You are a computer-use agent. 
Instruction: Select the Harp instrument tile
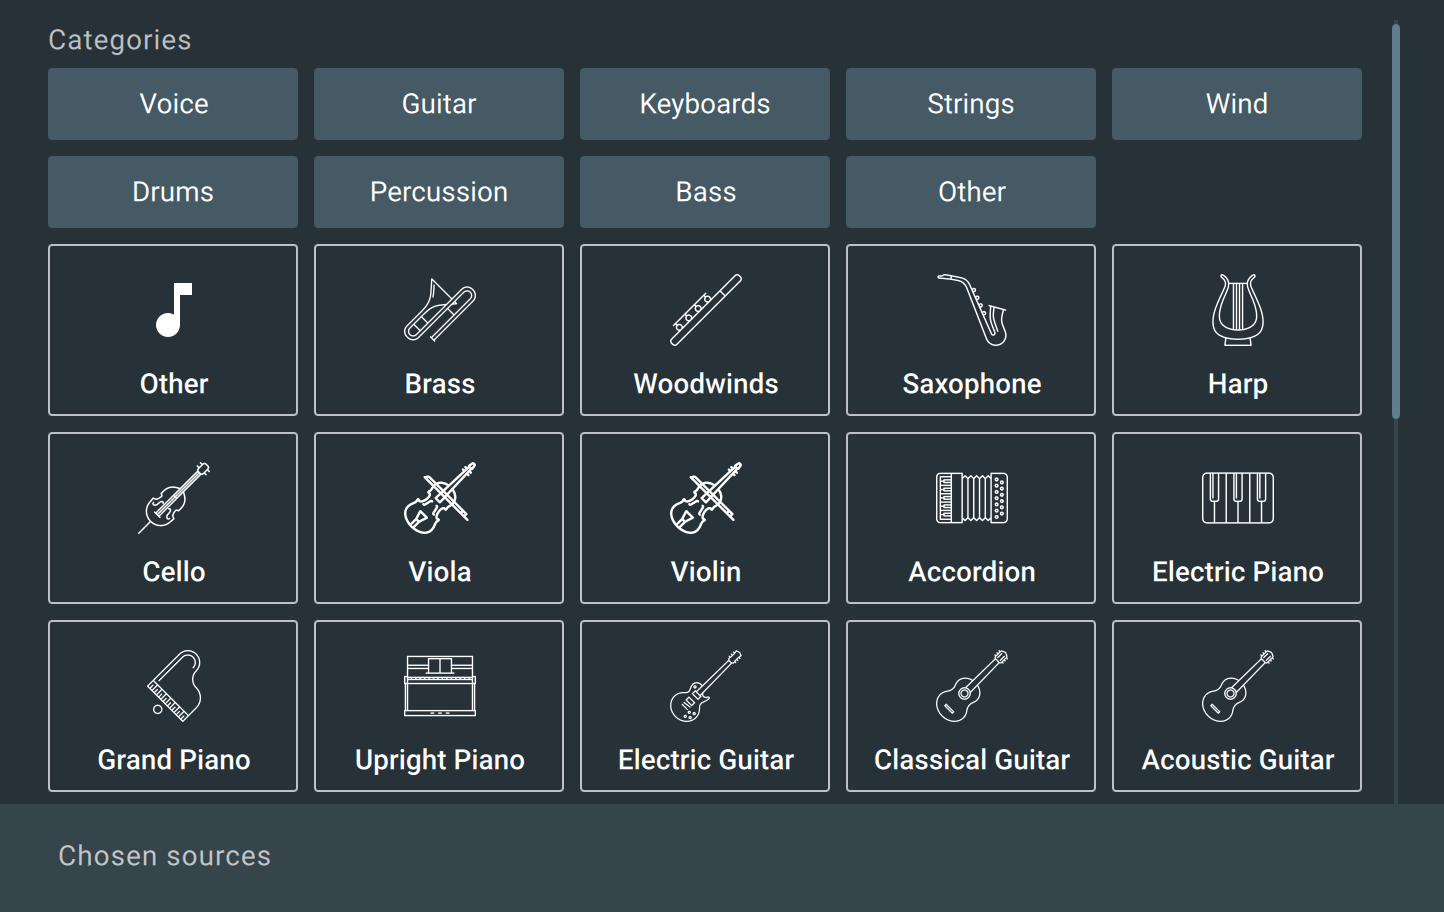(x=1237, y=330)
